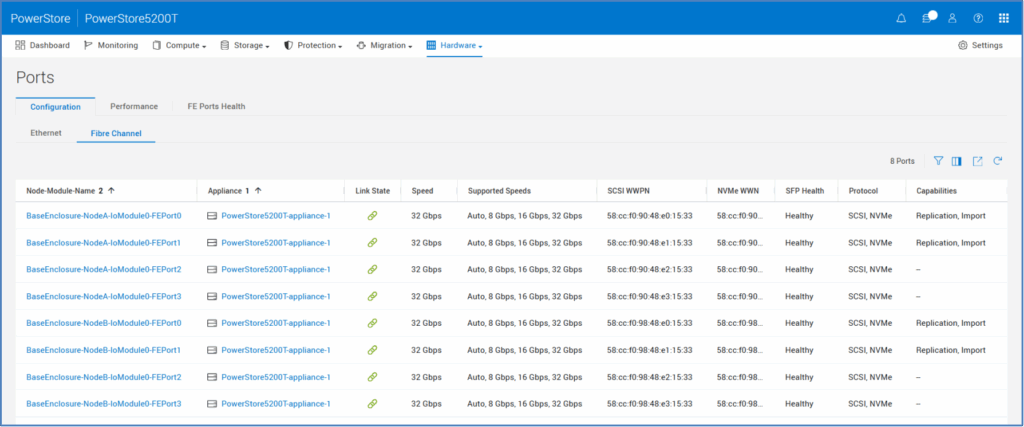Expand the Compute menu

[x=180, y=46]
